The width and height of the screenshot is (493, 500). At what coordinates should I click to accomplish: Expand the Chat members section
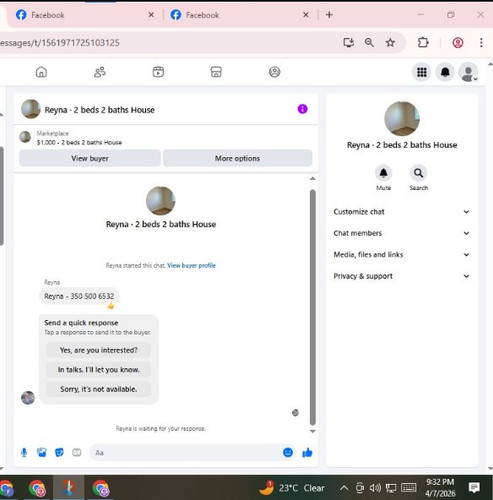(401, 233)
